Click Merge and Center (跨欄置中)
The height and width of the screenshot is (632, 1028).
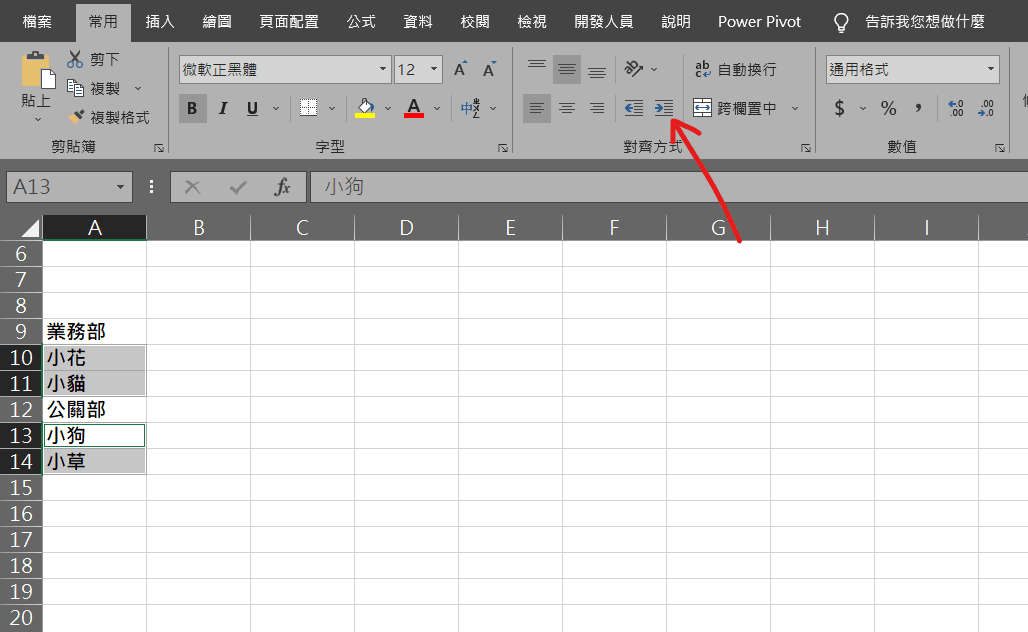pos(735,108)
